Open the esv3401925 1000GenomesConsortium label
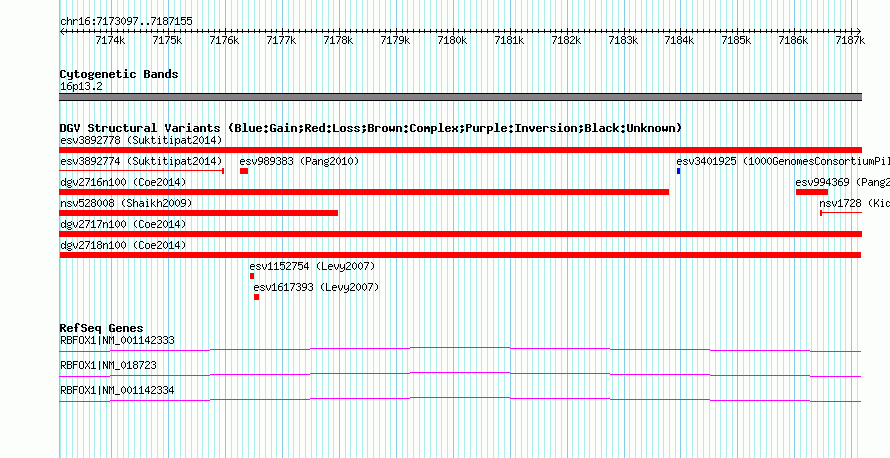 coord(783,161)
